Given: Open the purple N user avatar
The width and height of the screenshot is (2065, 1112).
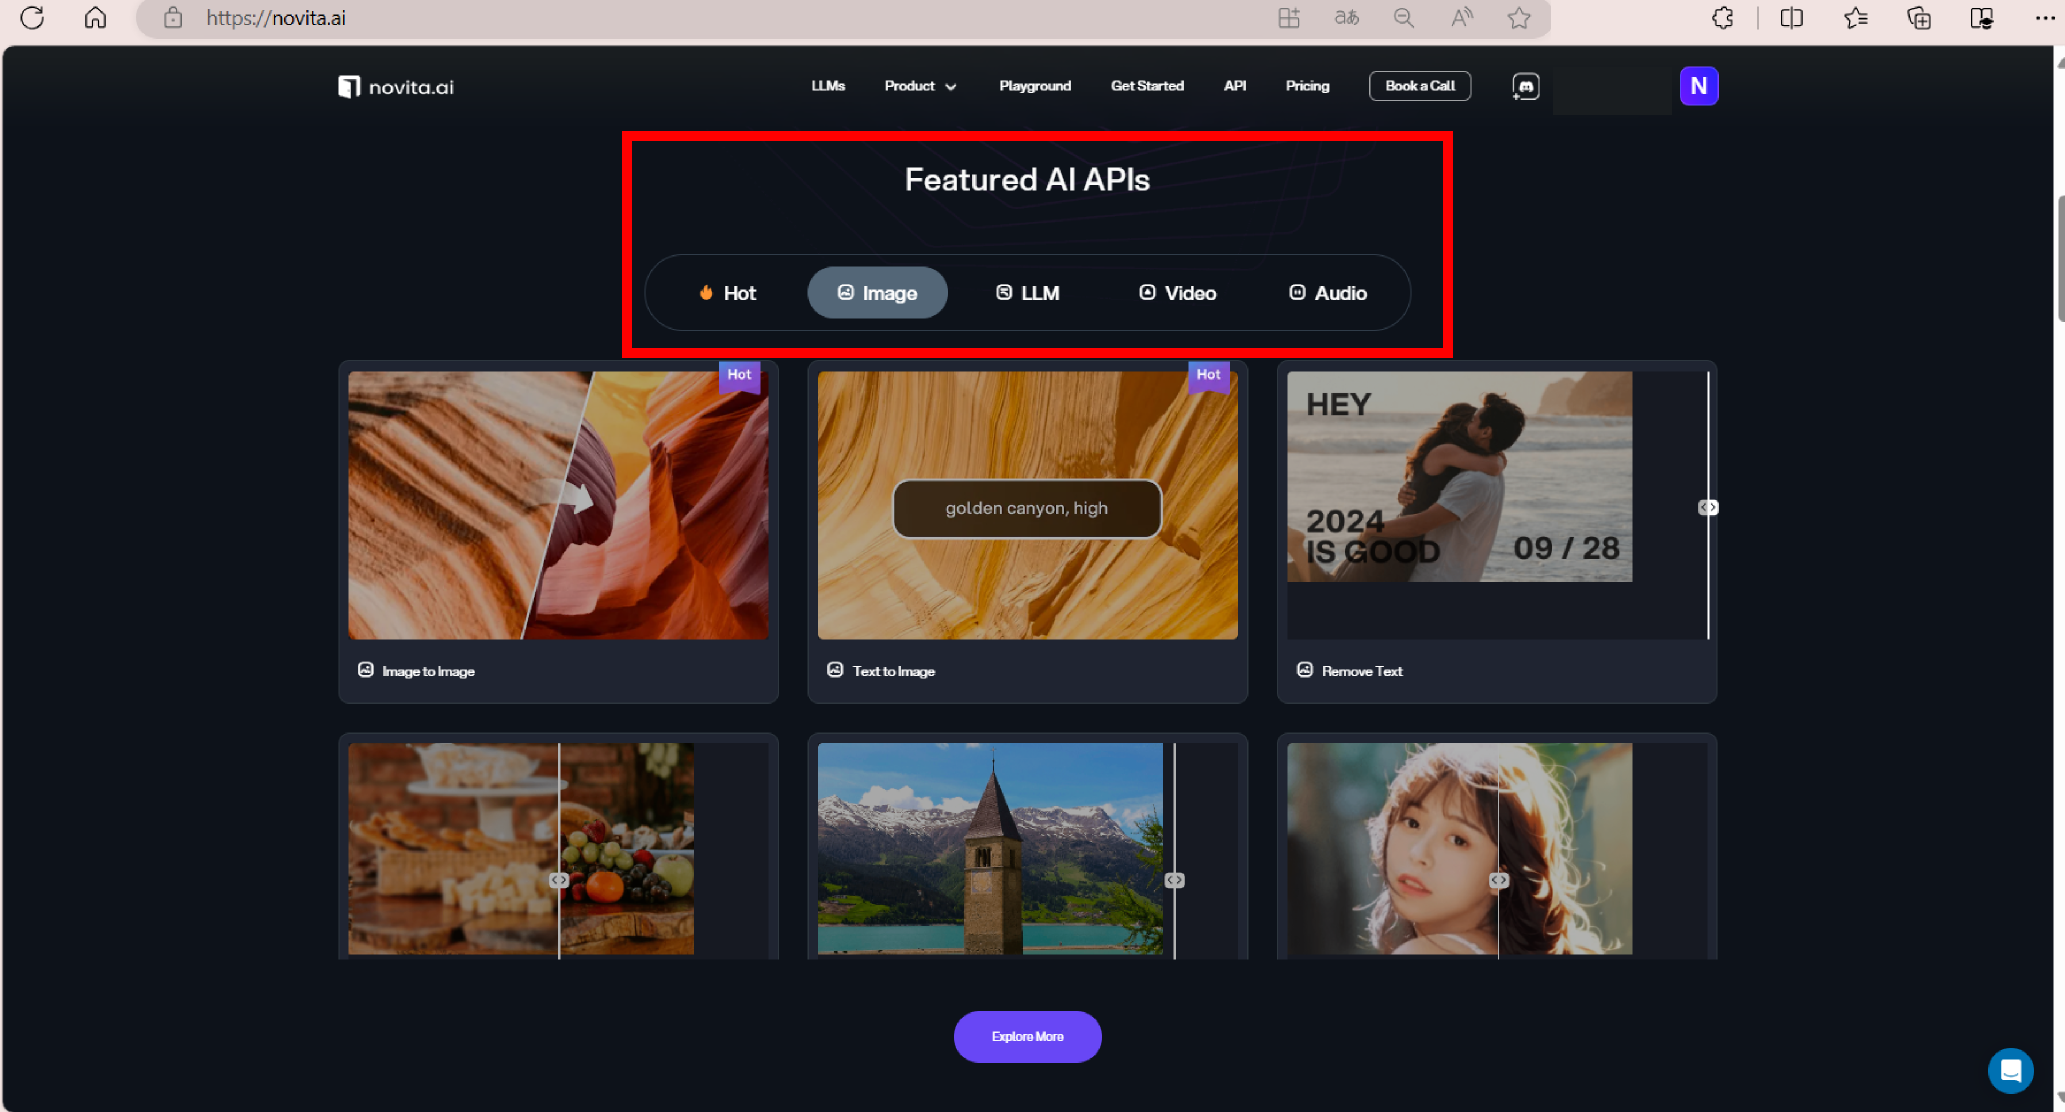Looking at the screenshot, I should [x=1698, y=86].
